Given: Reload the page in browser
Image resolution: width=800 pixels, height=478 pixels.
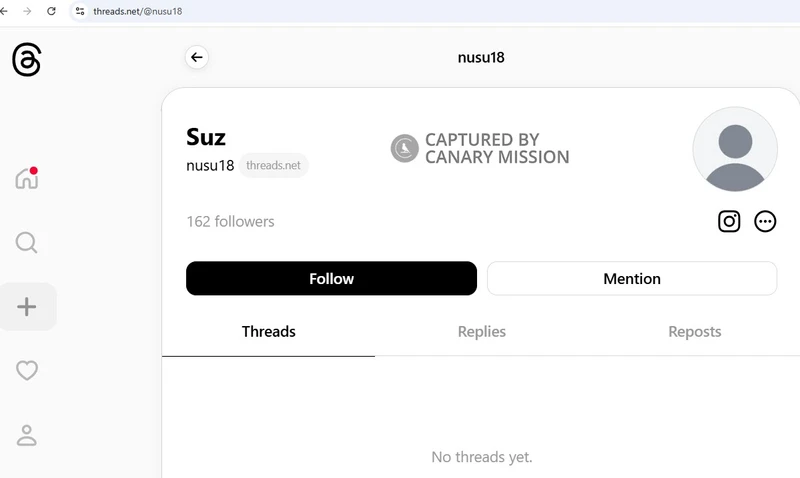Looking at the screenshot, I should point(51,11).
